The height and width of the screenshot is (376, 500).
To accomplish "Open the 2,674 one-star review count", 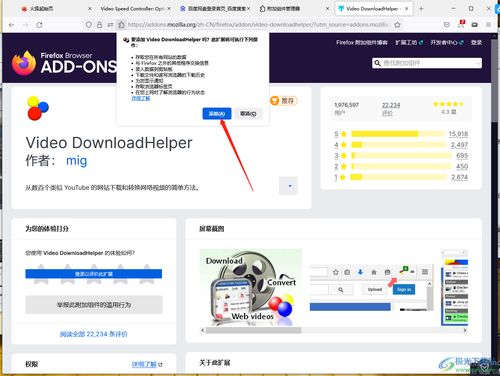I will (x=460, y=177).
